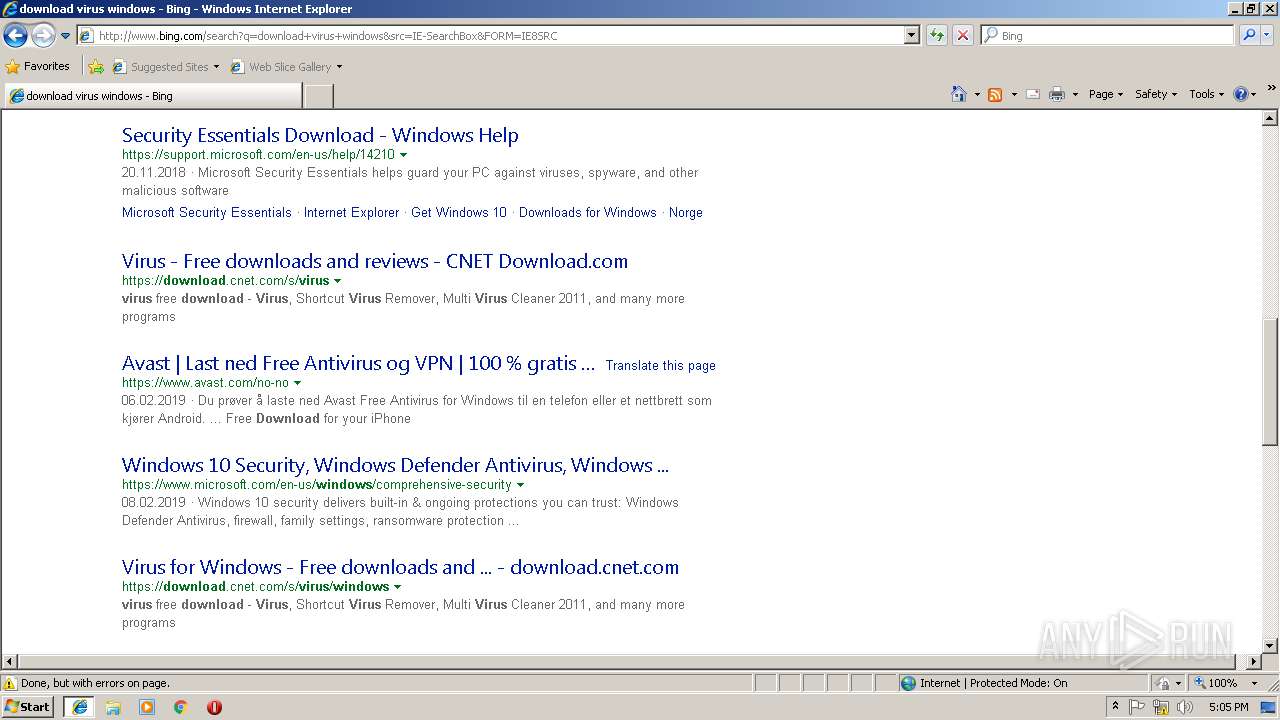Screen dimensions: 1280x720
Task: Open the red Opera taskbar icon
Action: click(x=214, y=707)
